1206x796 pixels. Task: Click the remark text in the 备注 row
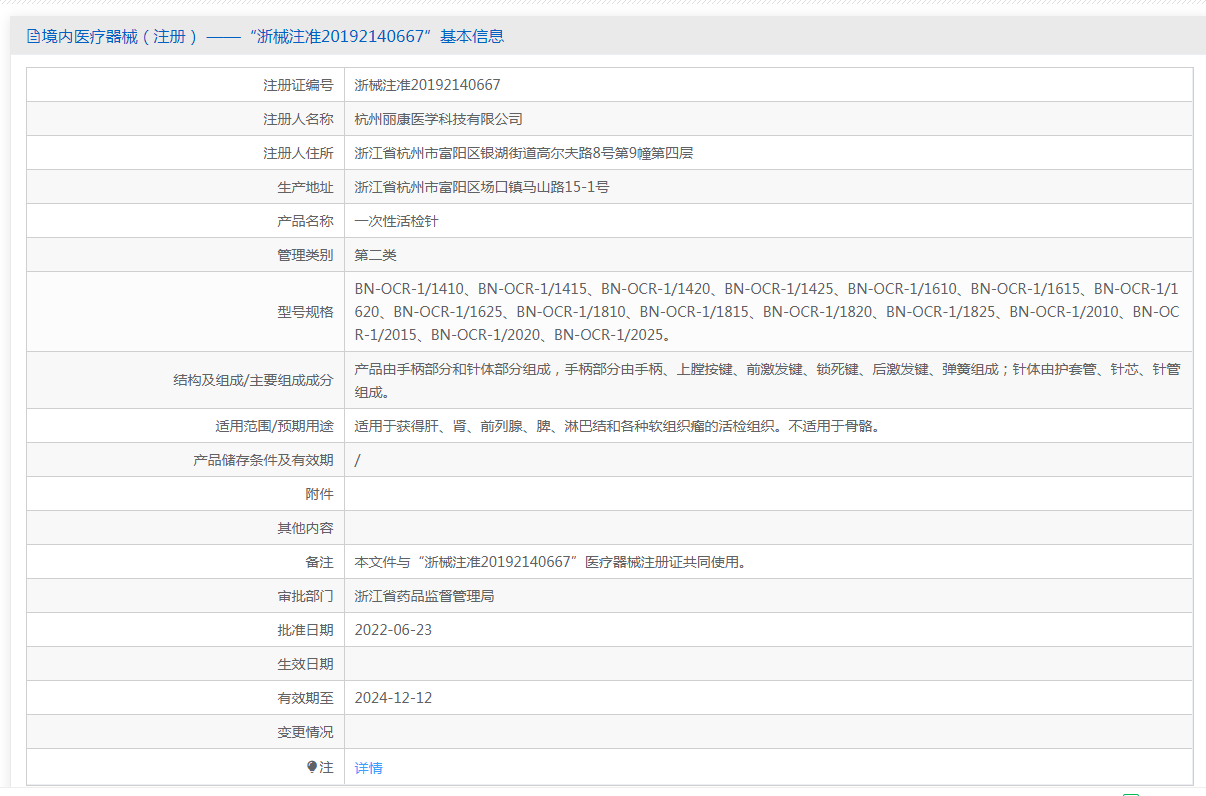coord(550,562)
